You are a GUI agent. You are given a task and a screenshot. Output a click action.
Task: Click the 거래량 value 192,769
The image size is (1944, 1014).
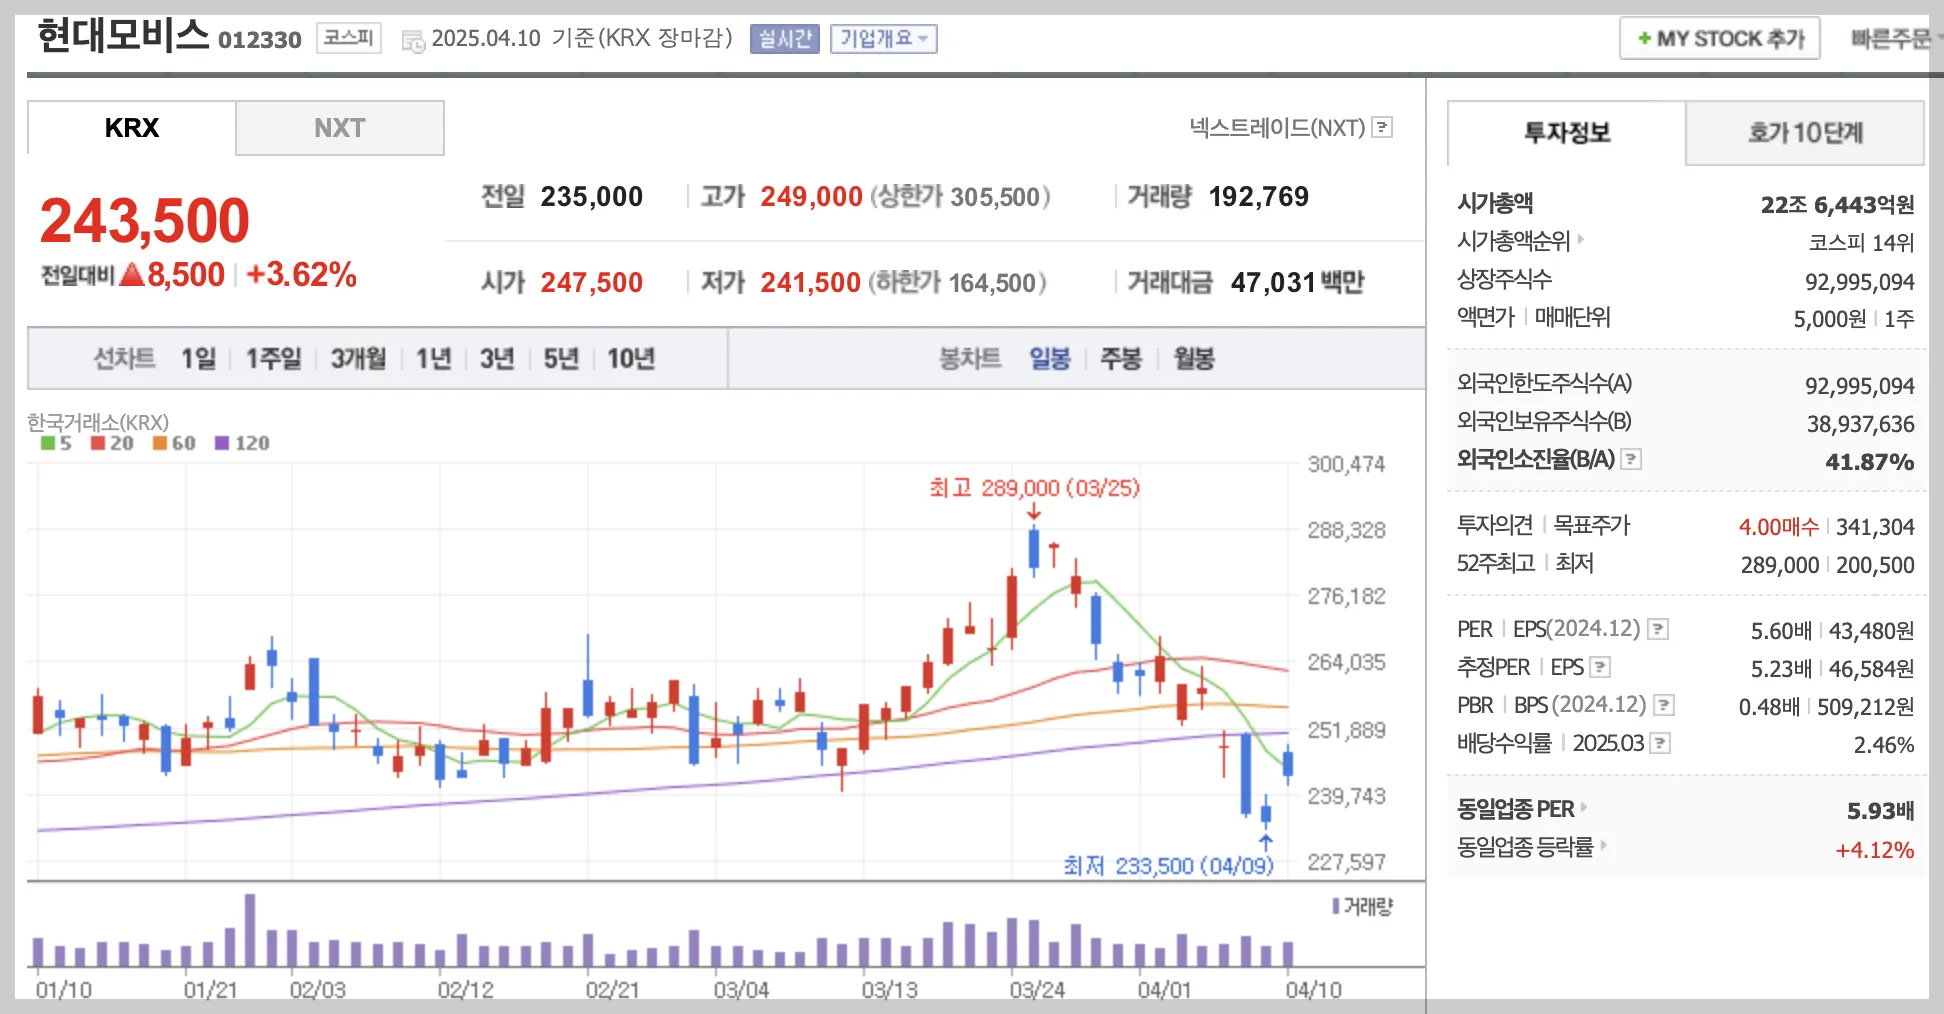1258,196
